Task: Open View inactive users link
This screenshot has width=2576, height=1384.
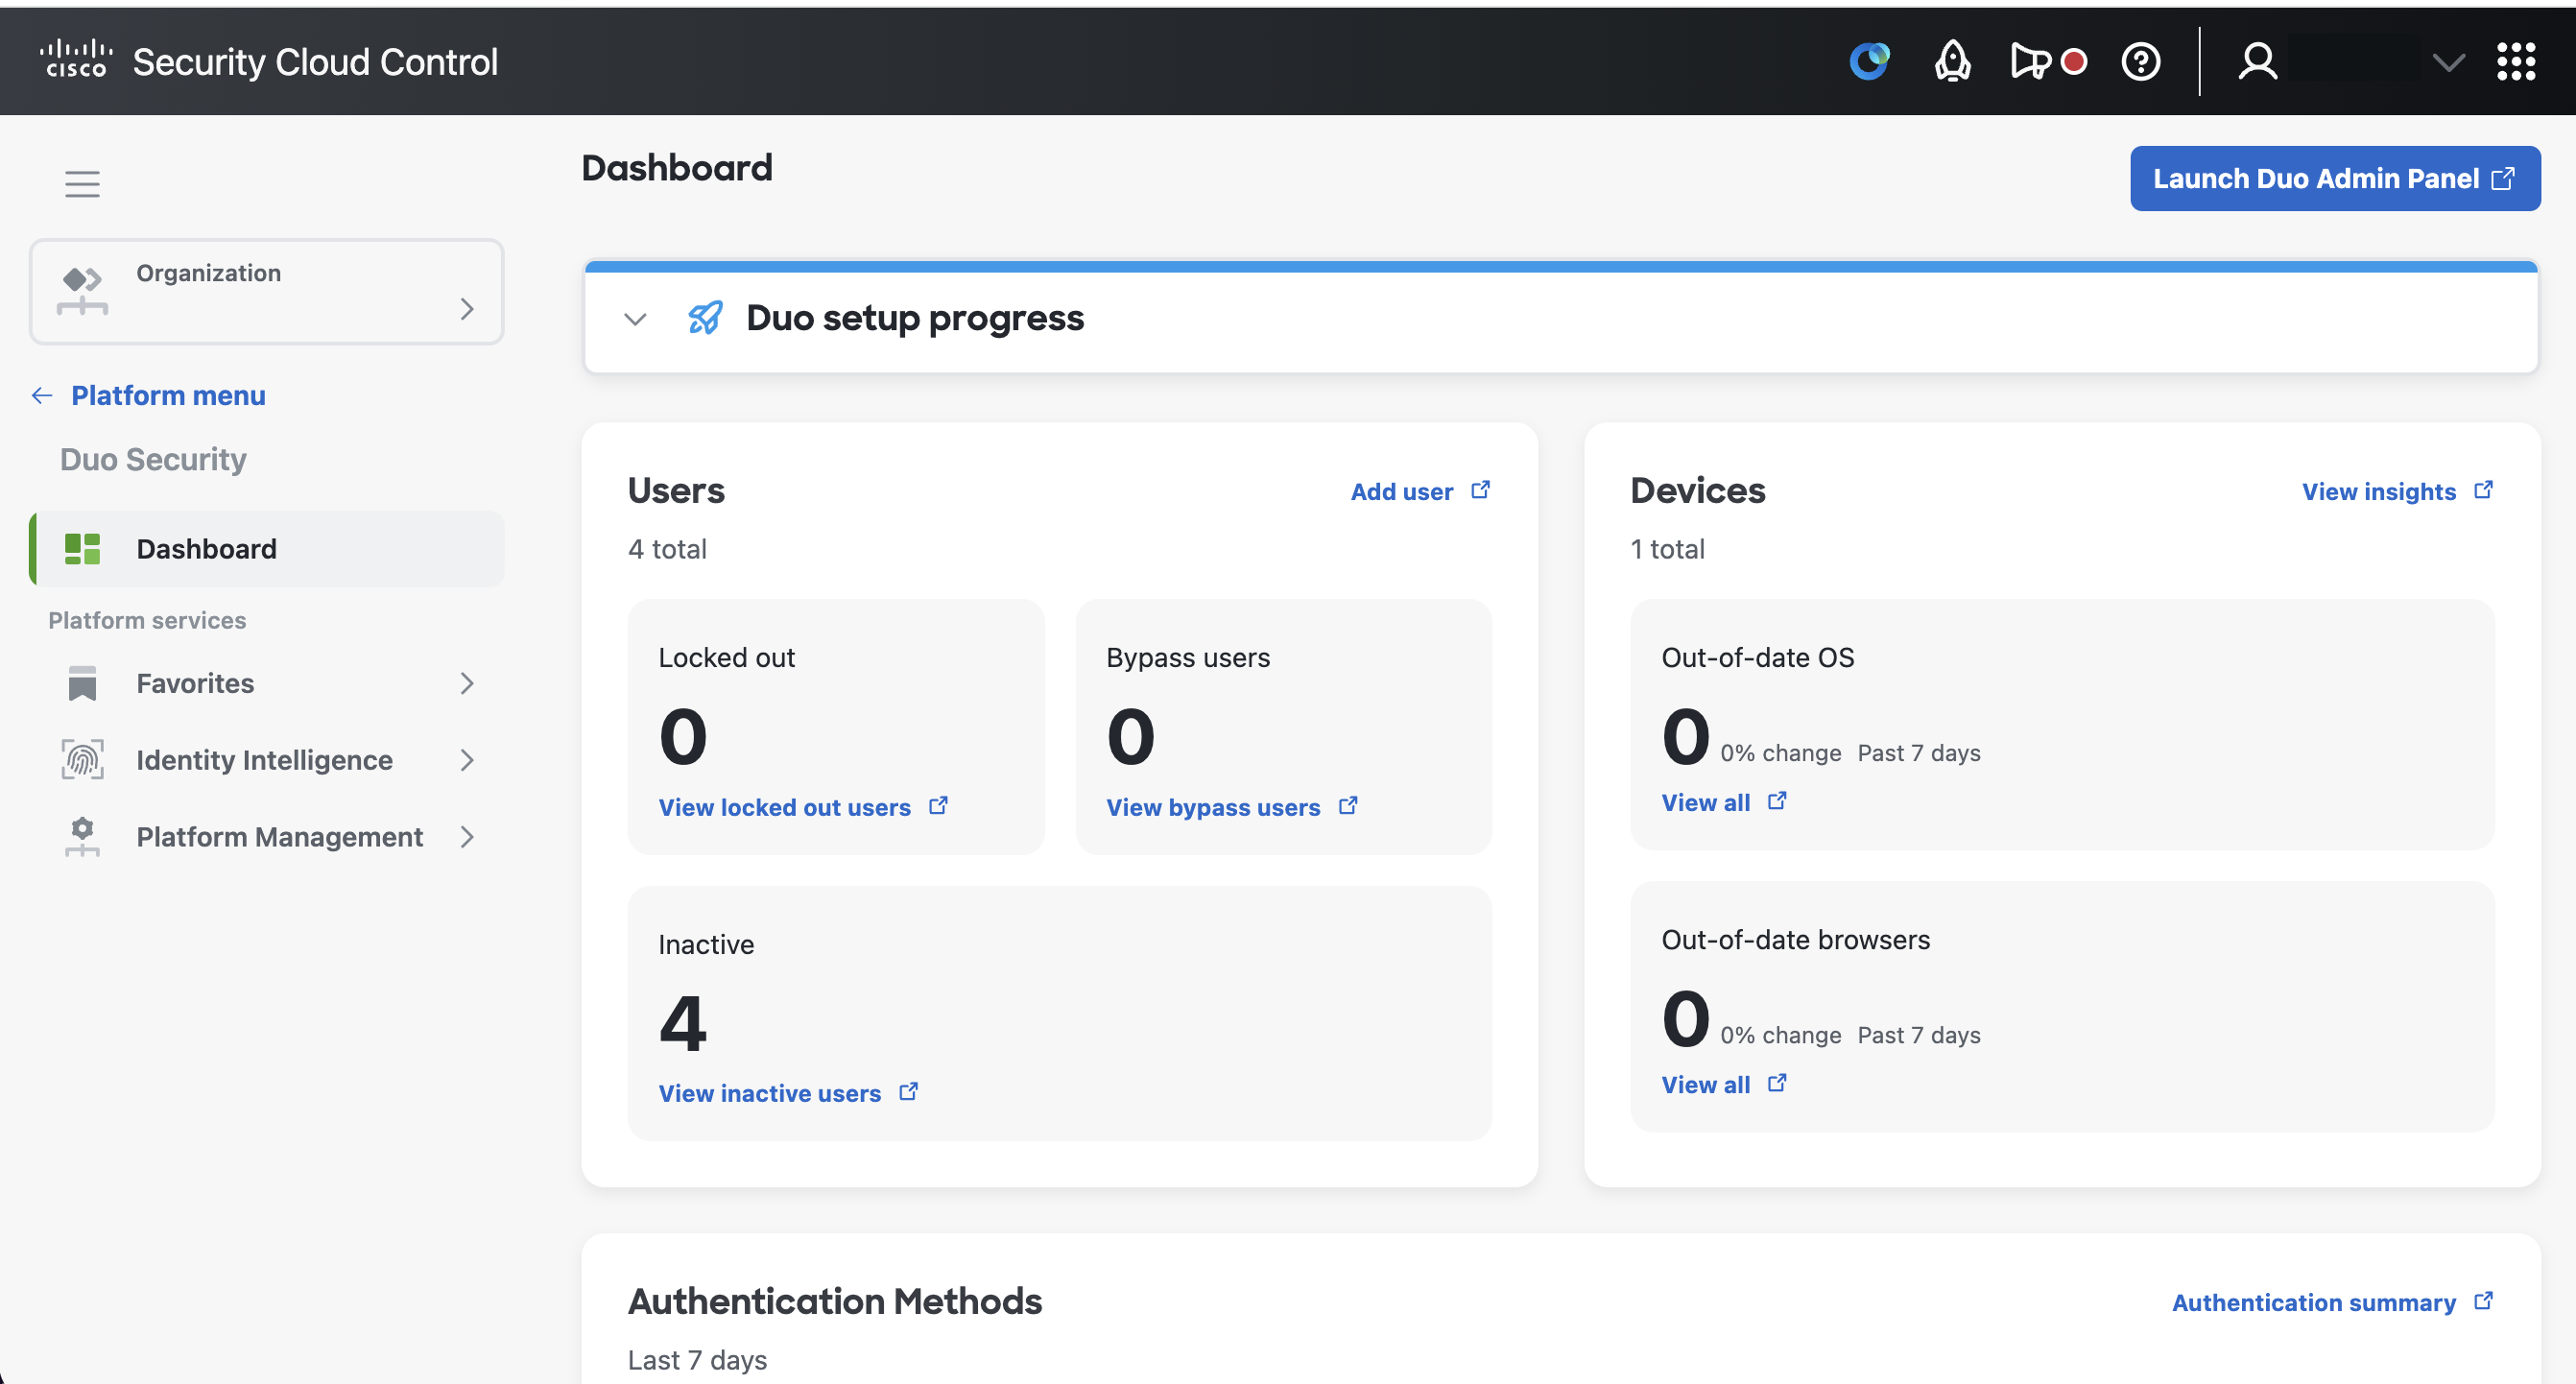Action: pos(769,1093)
